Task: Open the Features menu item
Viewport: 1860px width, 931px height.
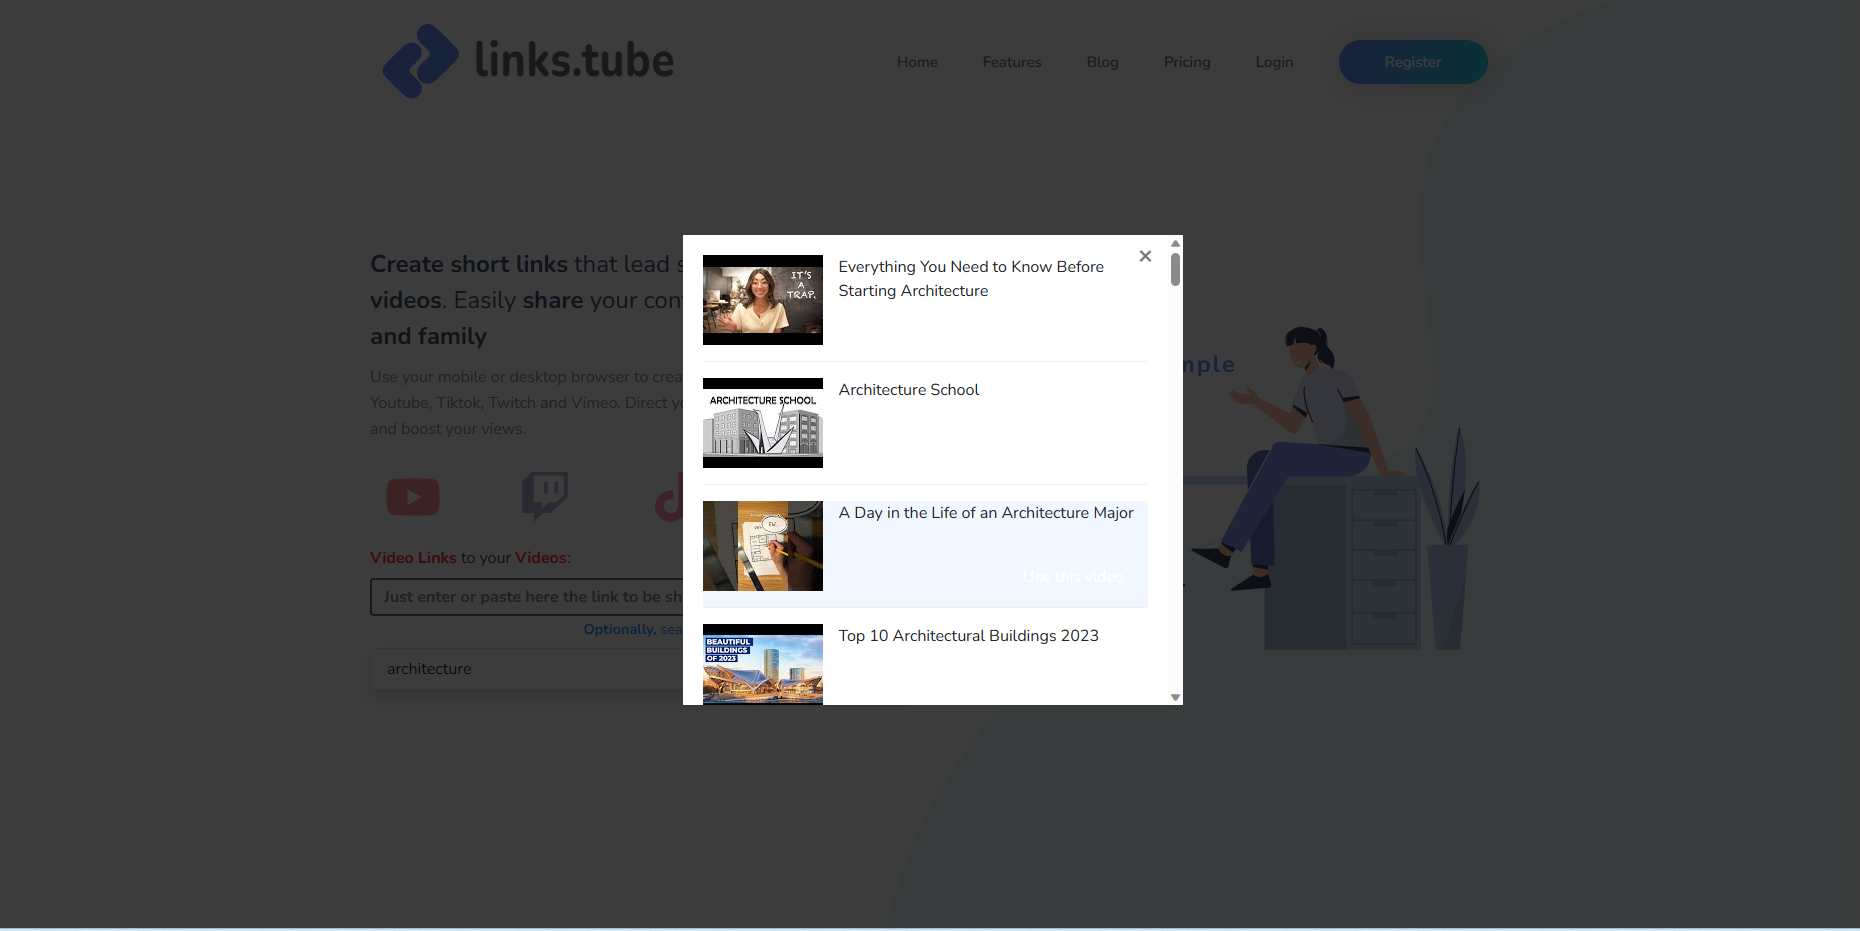Action: point(1012,62)
